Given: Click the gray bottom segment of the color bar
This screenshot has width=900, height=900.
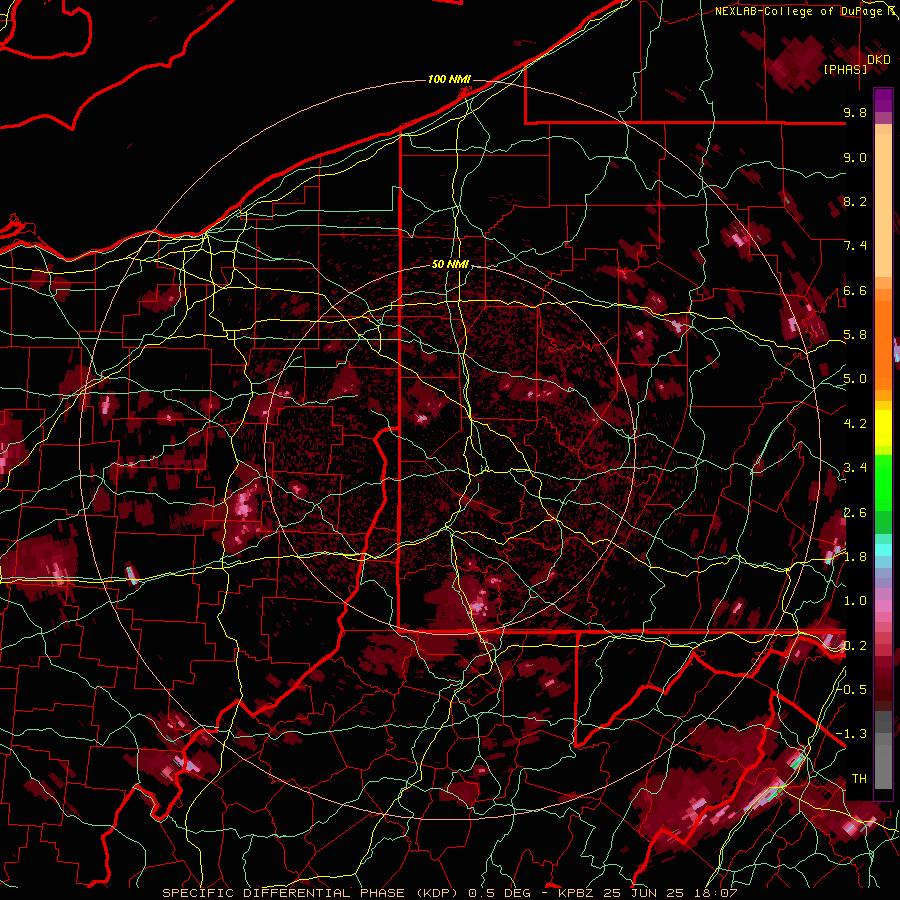Looking at the screenshot, I should [883, 766].
